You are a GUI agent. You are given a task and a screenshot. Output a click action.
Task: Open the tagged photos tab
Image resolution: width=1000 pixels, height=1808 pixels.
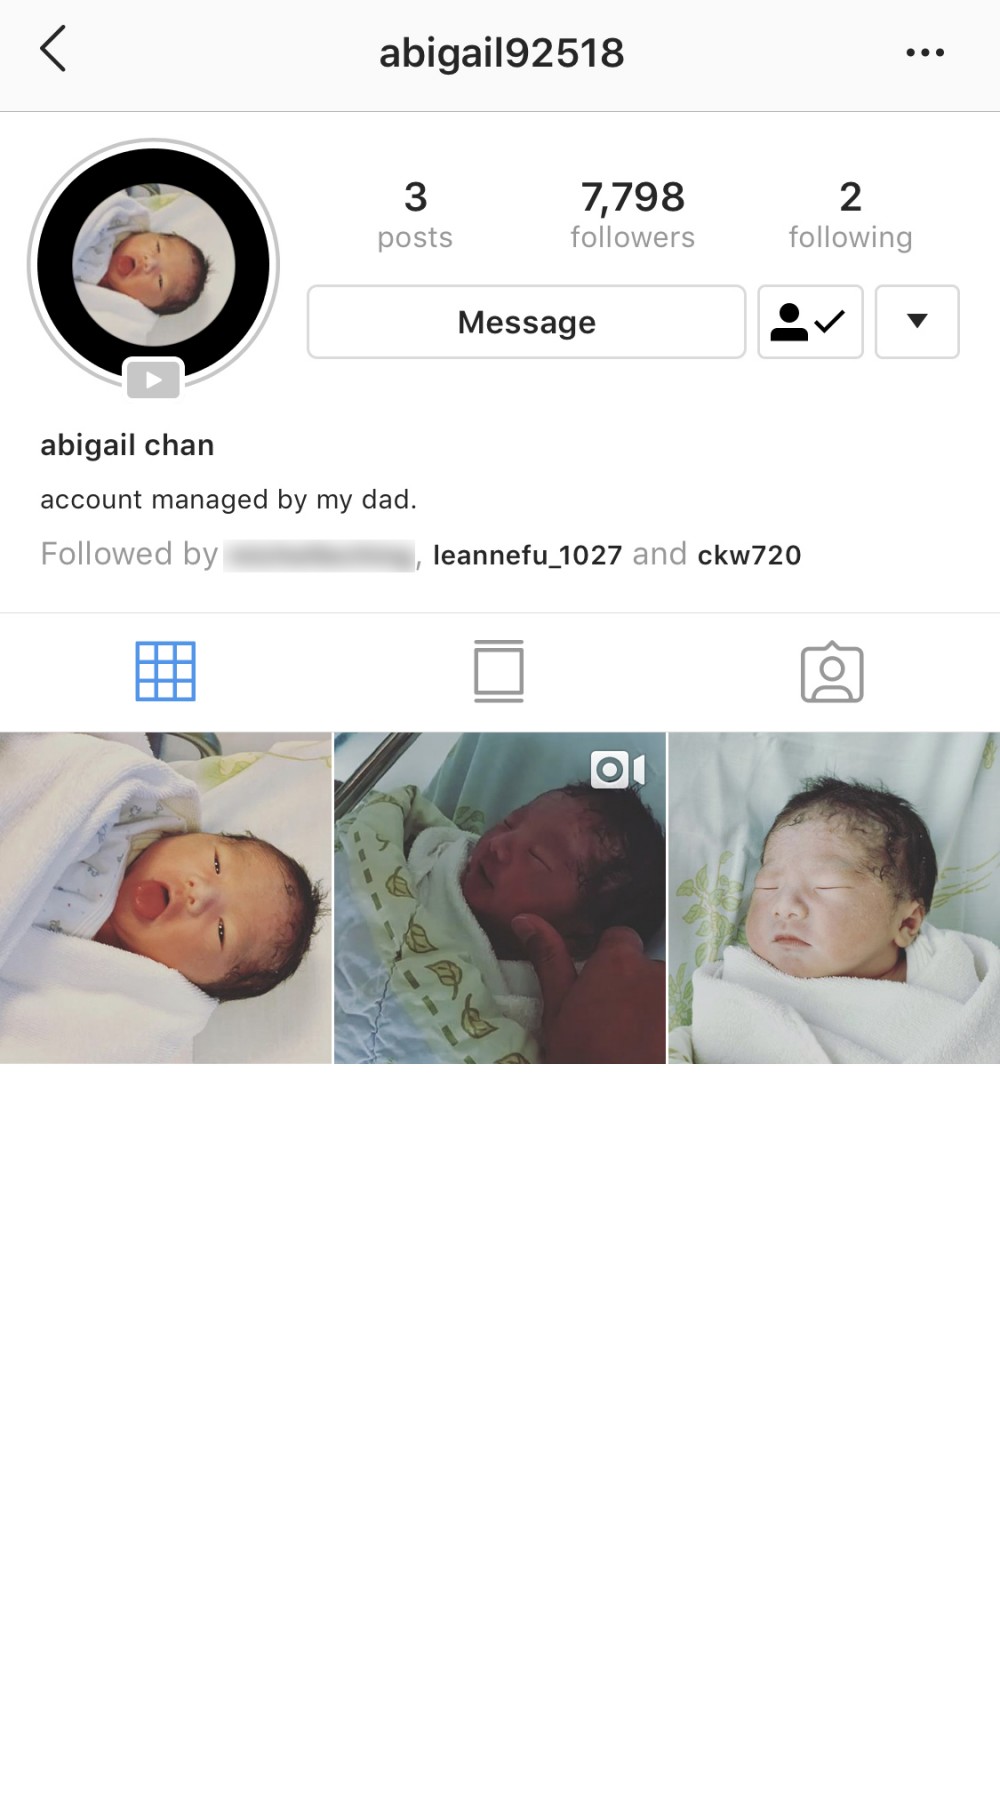click(832, 672)
